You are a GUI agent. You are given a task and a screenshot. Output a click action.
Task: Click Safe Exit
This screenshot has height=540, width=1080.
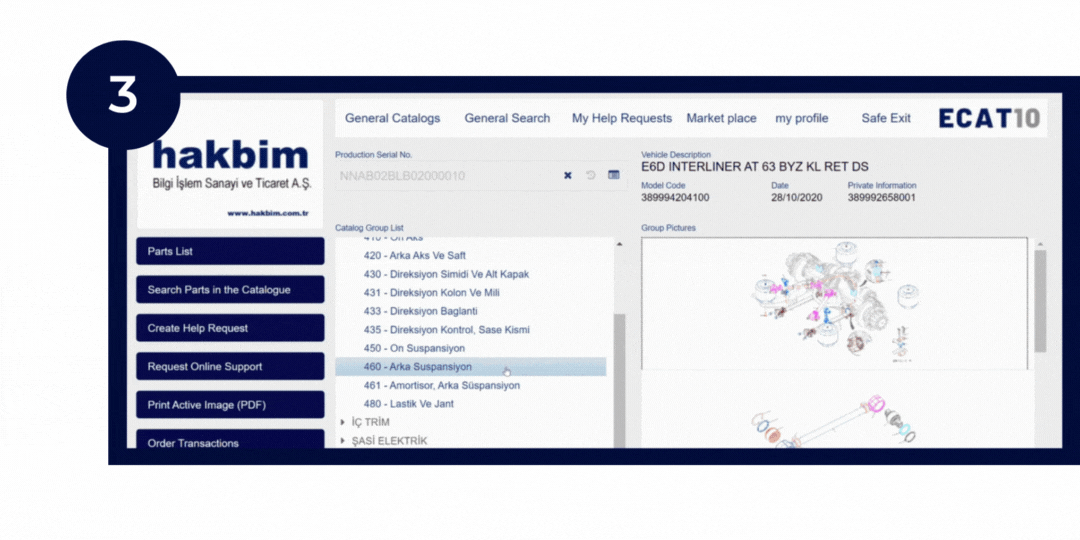tap(886, 118)
